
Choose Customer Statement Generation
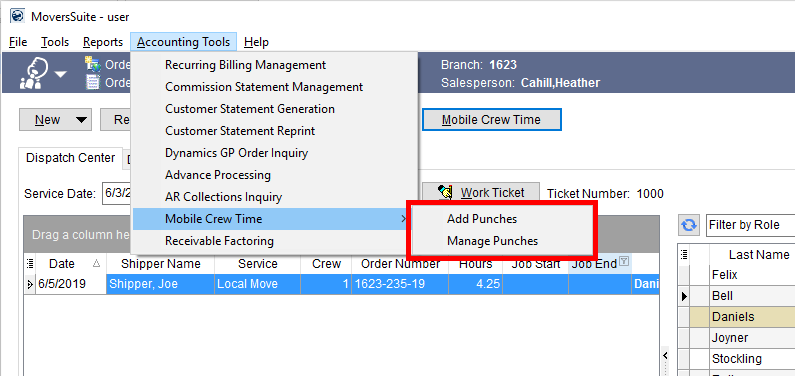click(274, 109)
